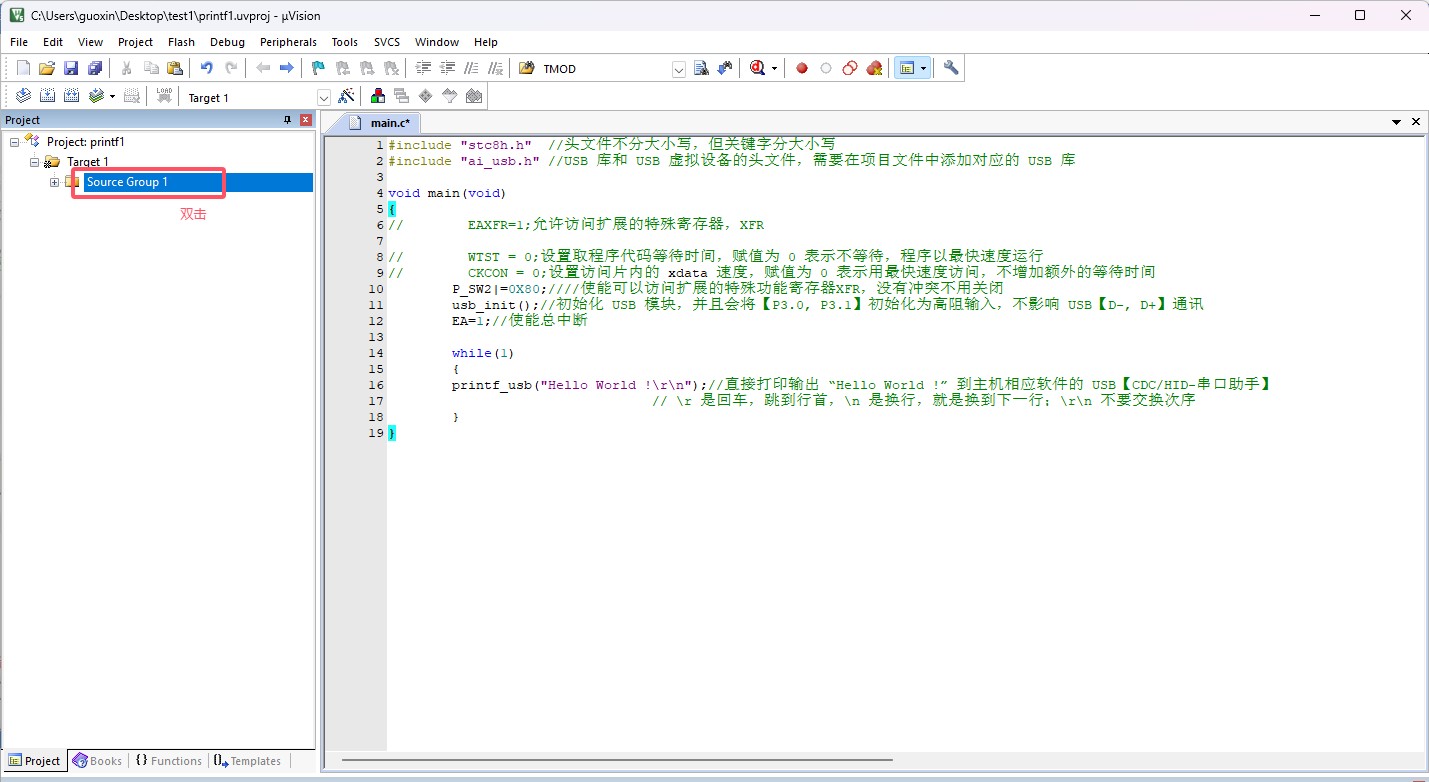Close the main.c editor tab
The image size is (1429, 782).
click(1416, 121)
